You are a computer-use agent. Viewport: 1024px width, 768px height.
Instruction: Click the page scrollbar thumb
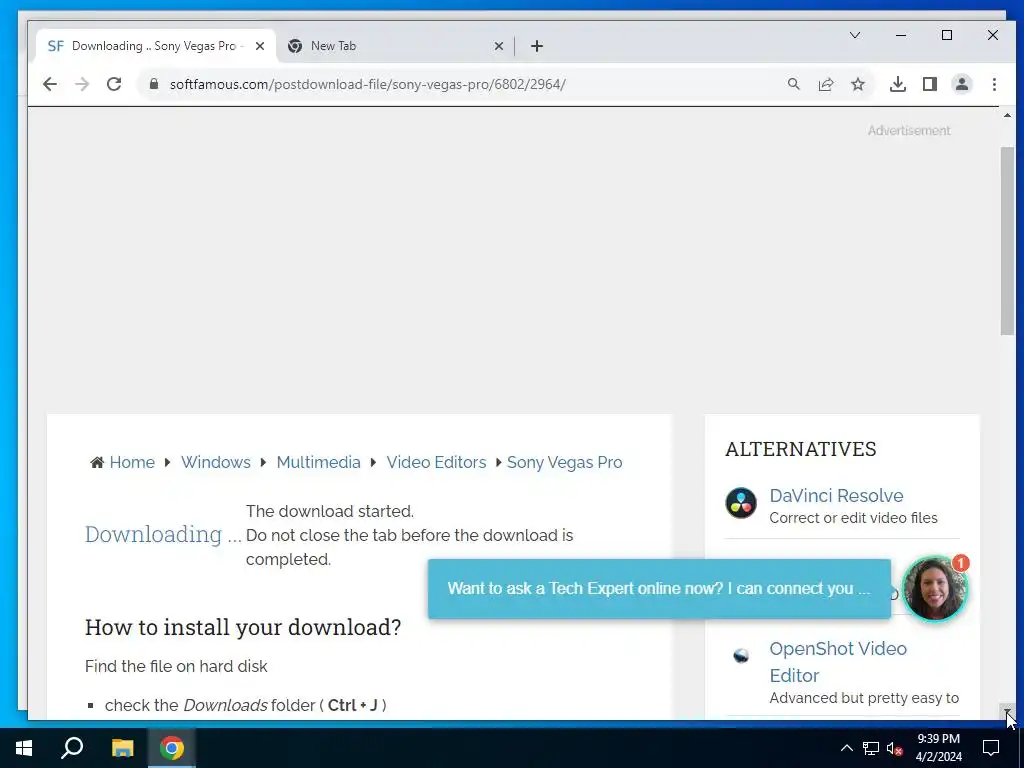point(1007,241)
